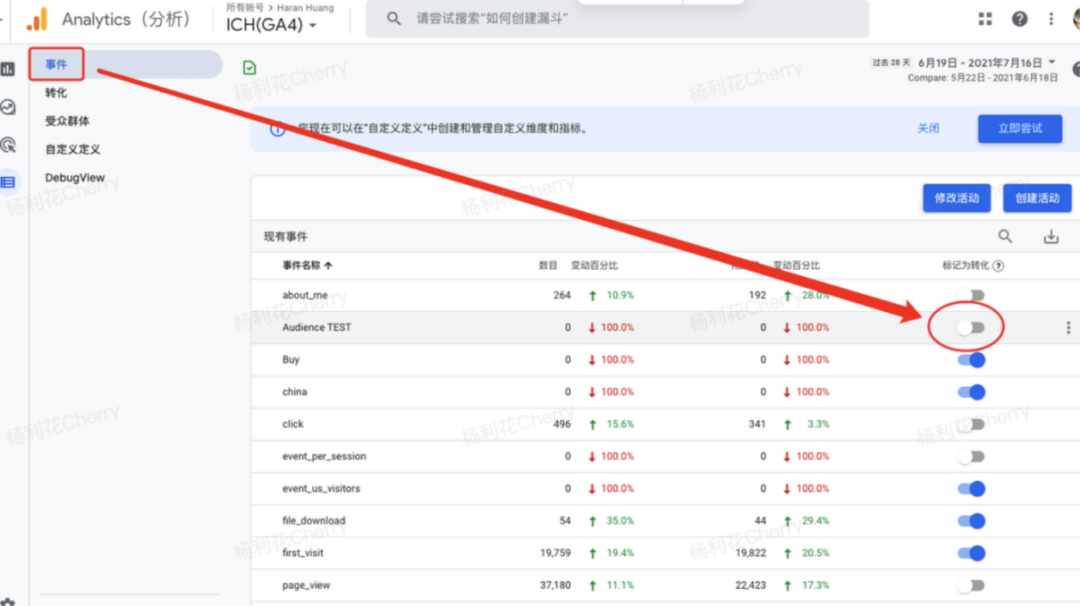
Task: Open Admin gear icon at bottom left
Action: coord(8,602)
